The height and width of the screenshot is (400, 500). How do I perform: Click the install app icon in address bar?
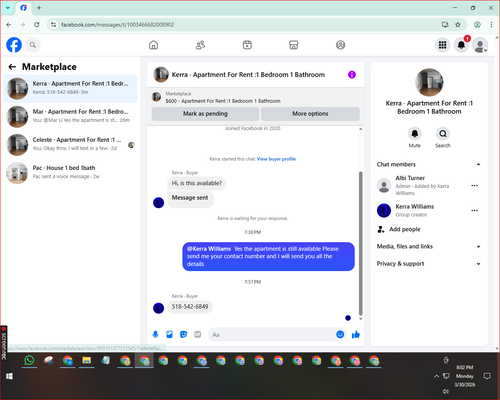pos(445,25)
